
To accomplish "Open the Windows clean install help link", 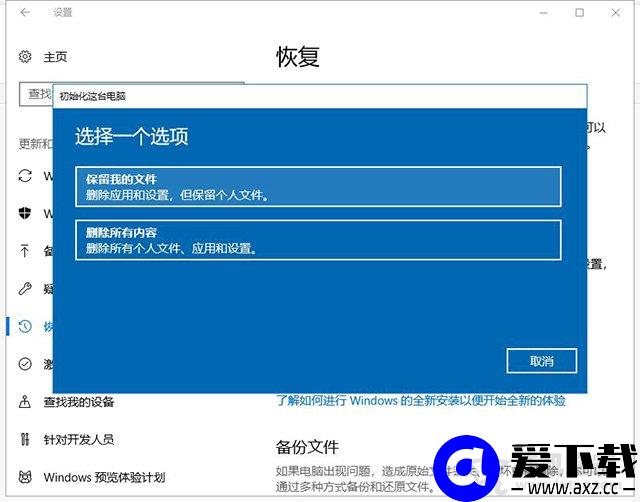I will (421, 400).
